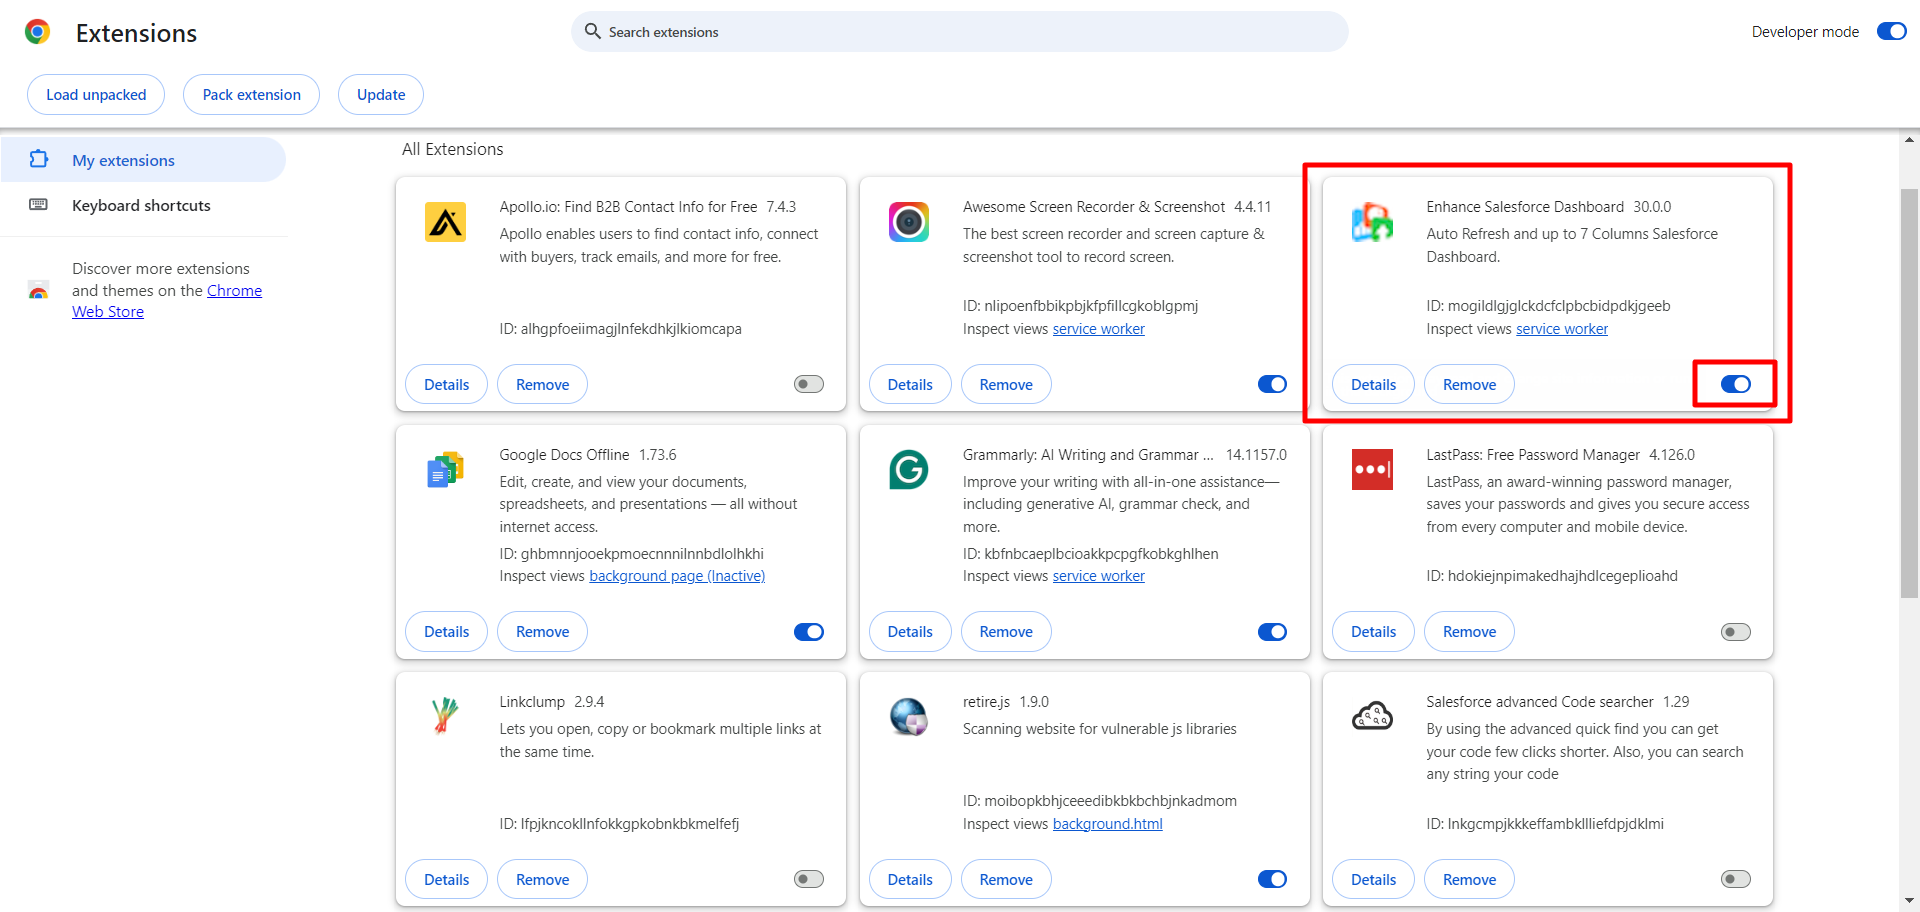Open Details for Awesome Screen Recorder

(x=910, y=384)
